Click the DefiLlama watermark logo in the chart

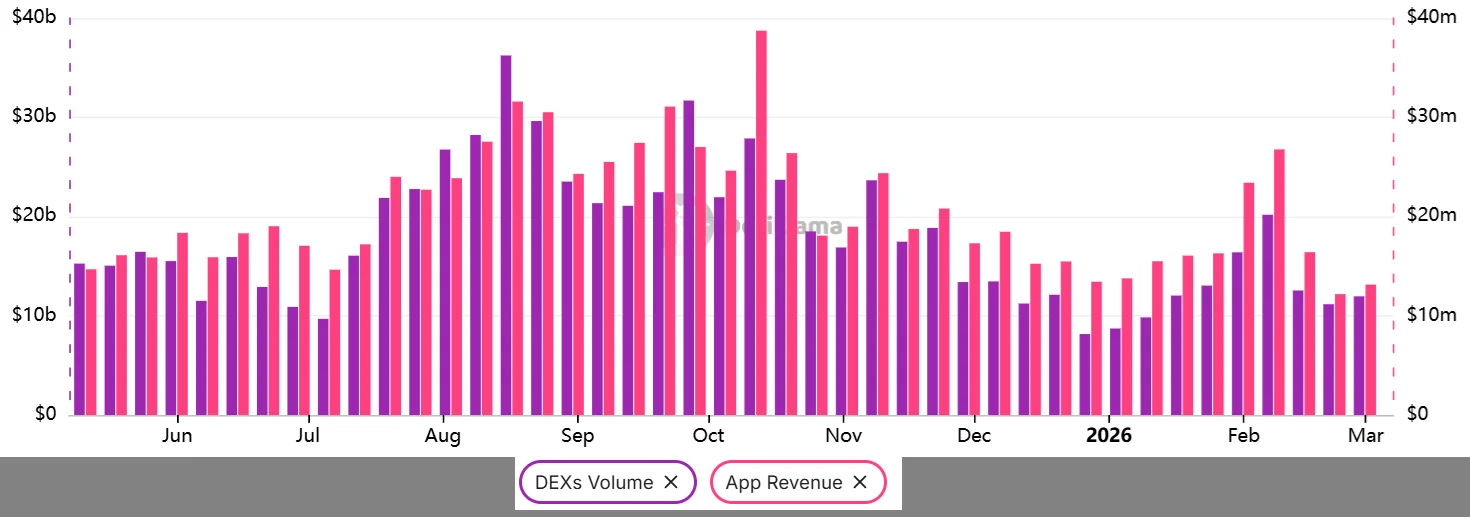692,224
